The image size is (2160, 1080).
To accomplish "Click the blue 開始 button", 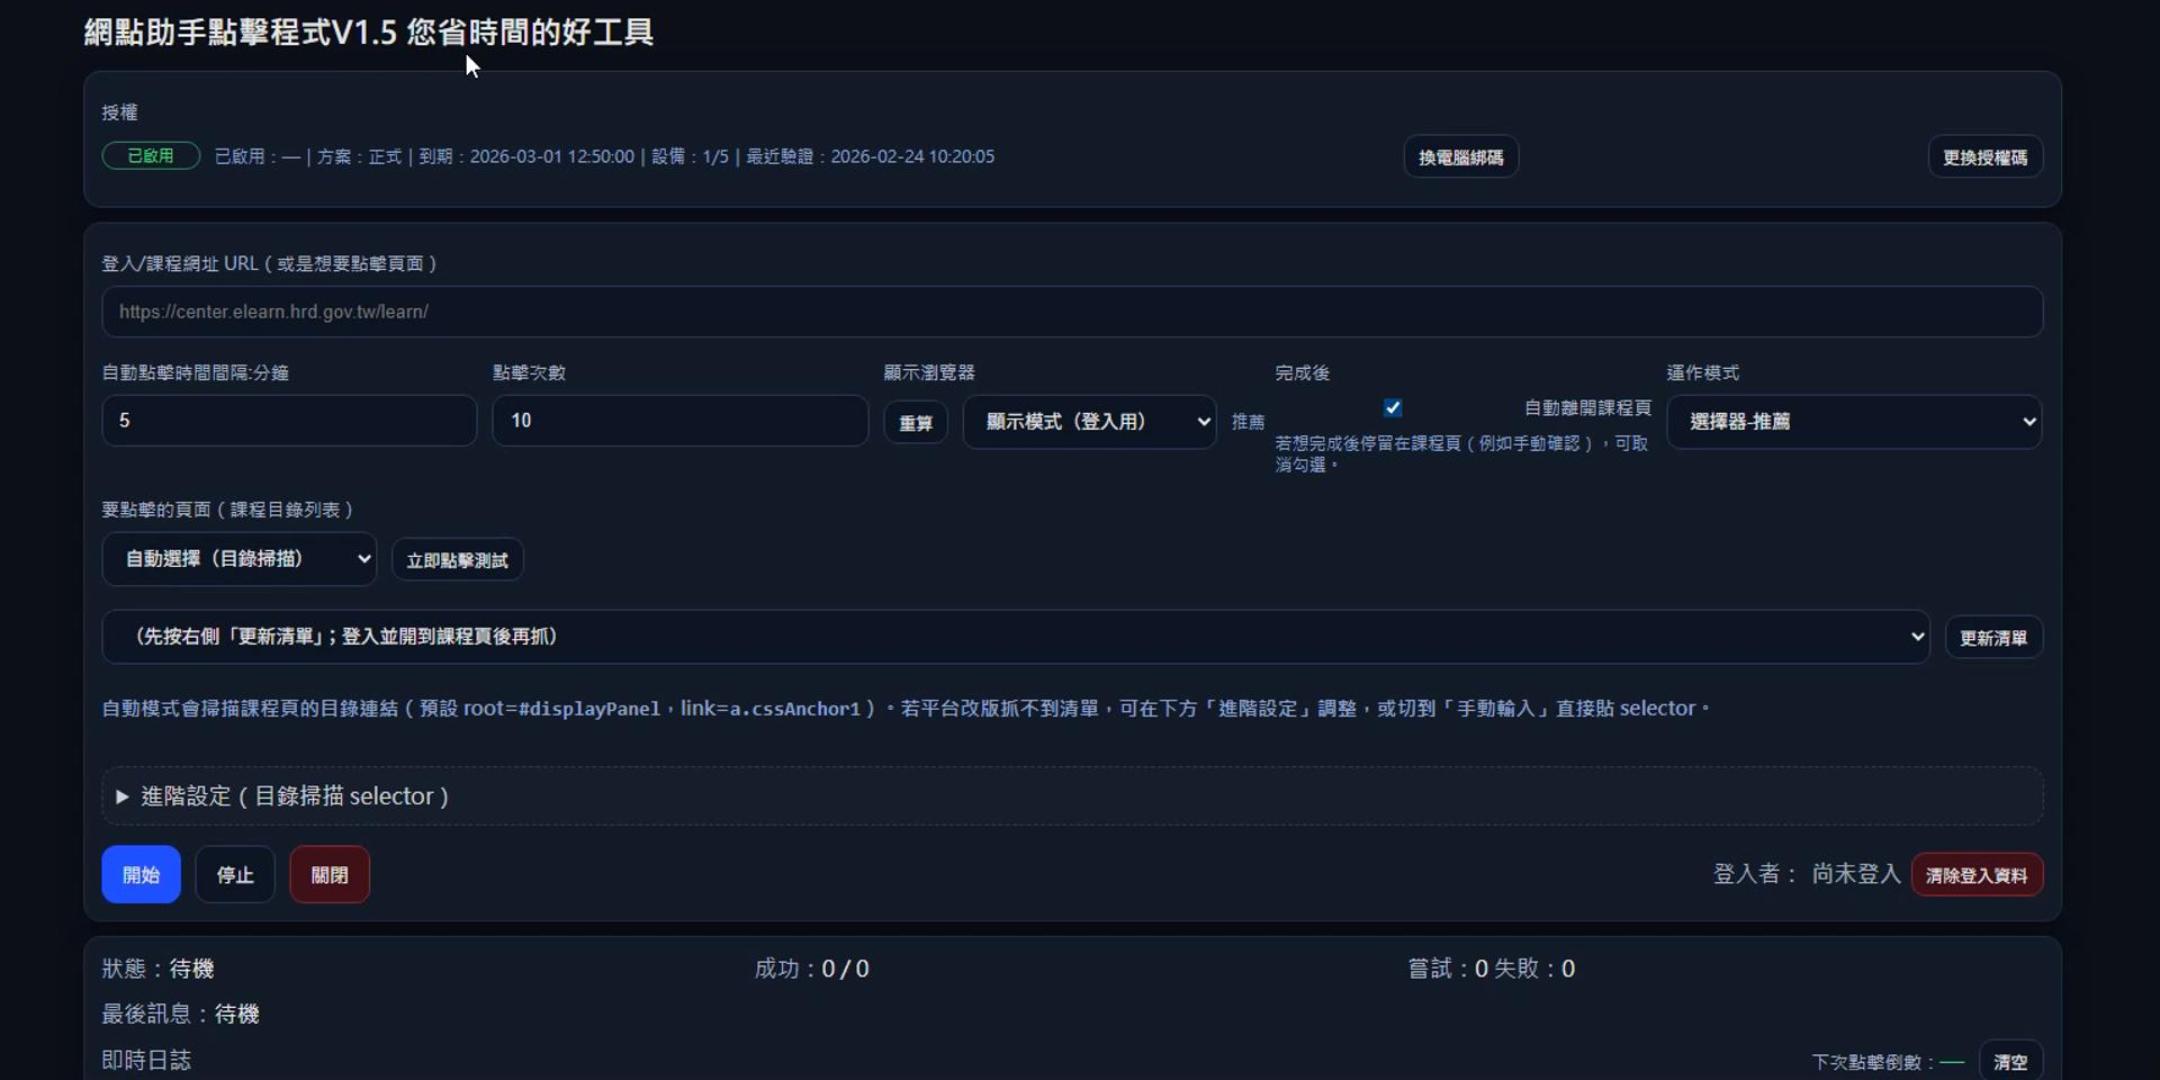I will (x=141, y=875).
